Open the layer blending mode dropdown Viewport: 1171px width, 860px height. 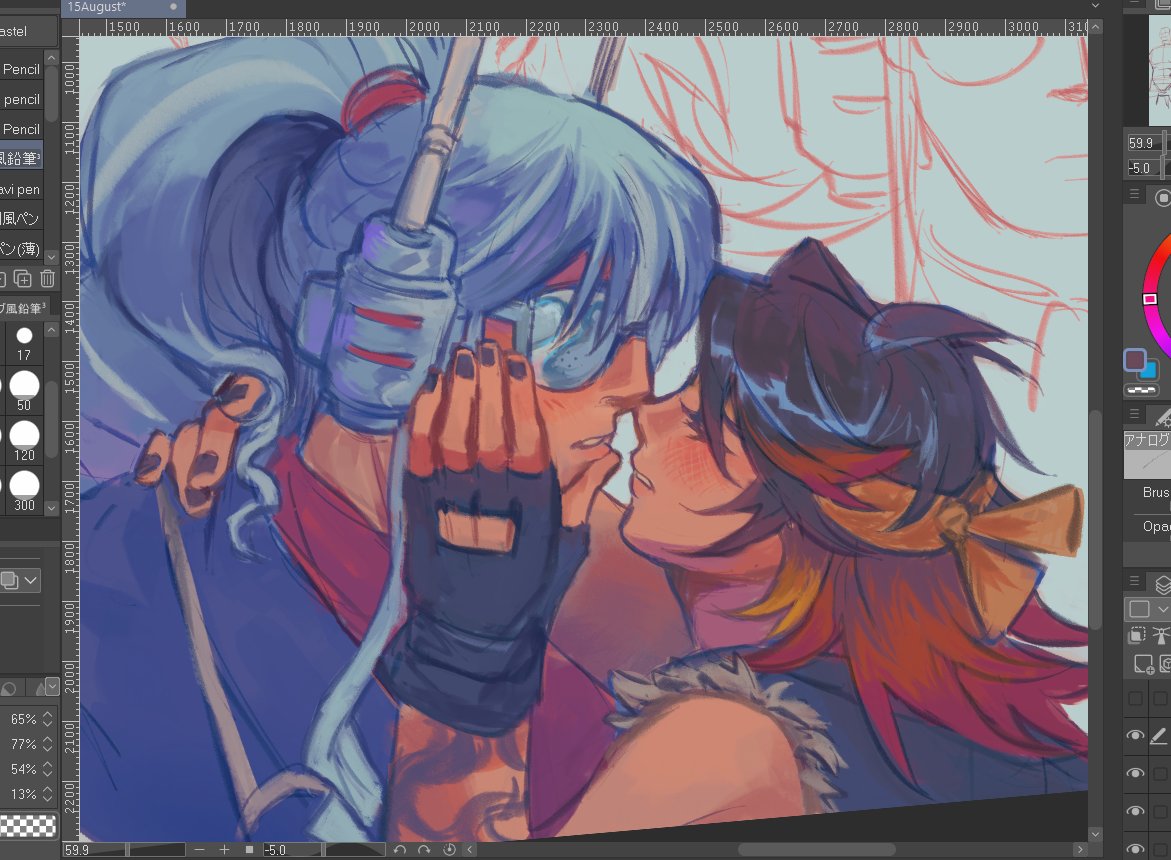point(1148,609)
